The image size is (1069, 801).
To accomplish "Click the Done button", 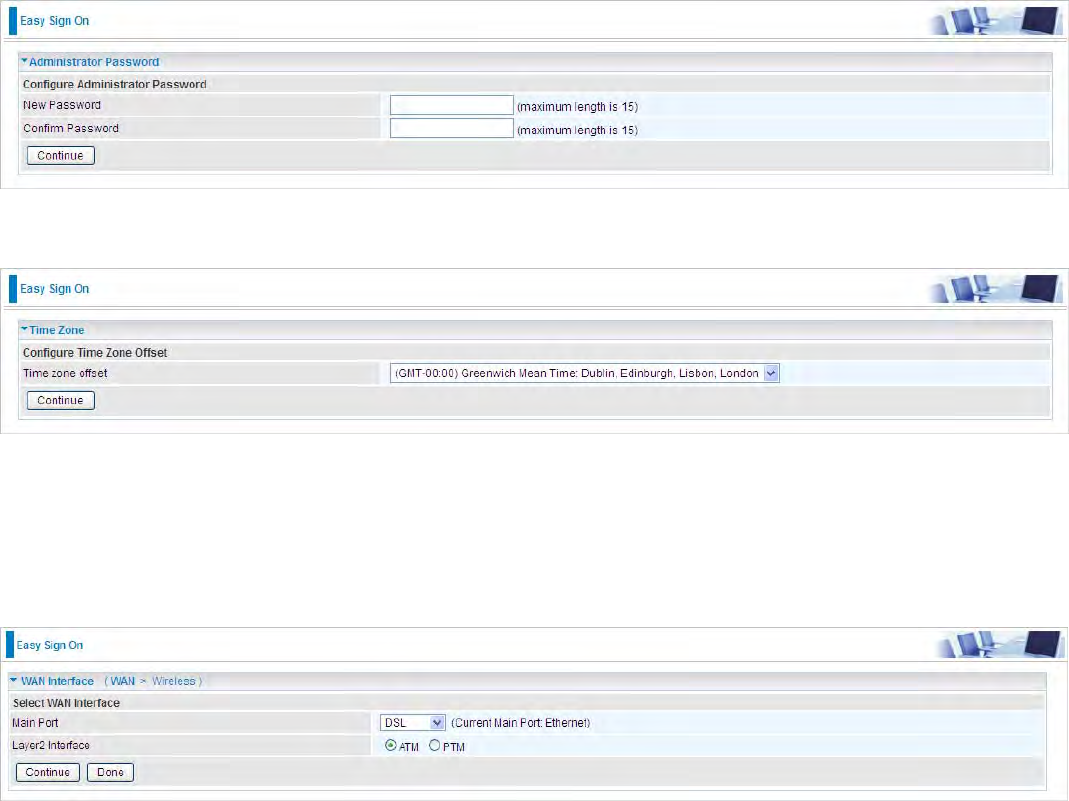I will click(110, 772).
